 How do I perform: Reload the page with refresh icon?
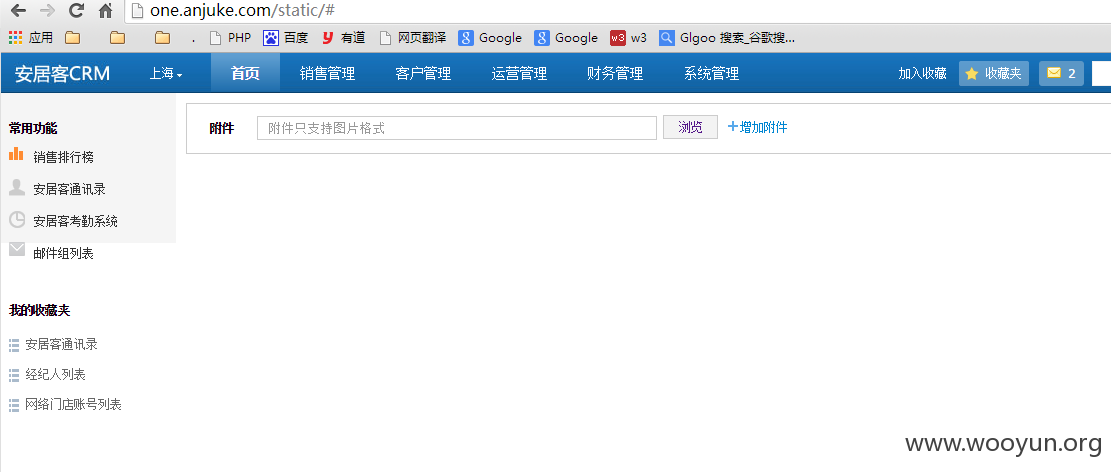(77, 11)
